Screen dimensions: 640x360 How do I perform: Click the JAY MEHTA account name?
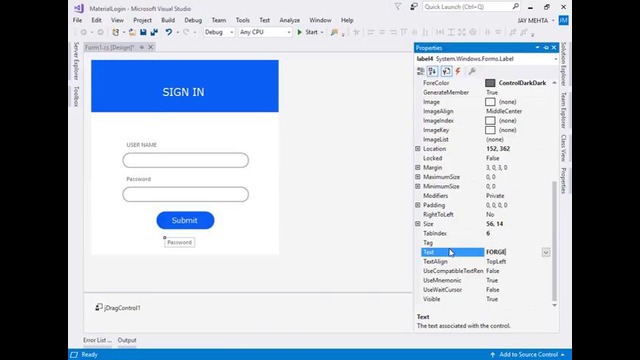tap(533, 20)
